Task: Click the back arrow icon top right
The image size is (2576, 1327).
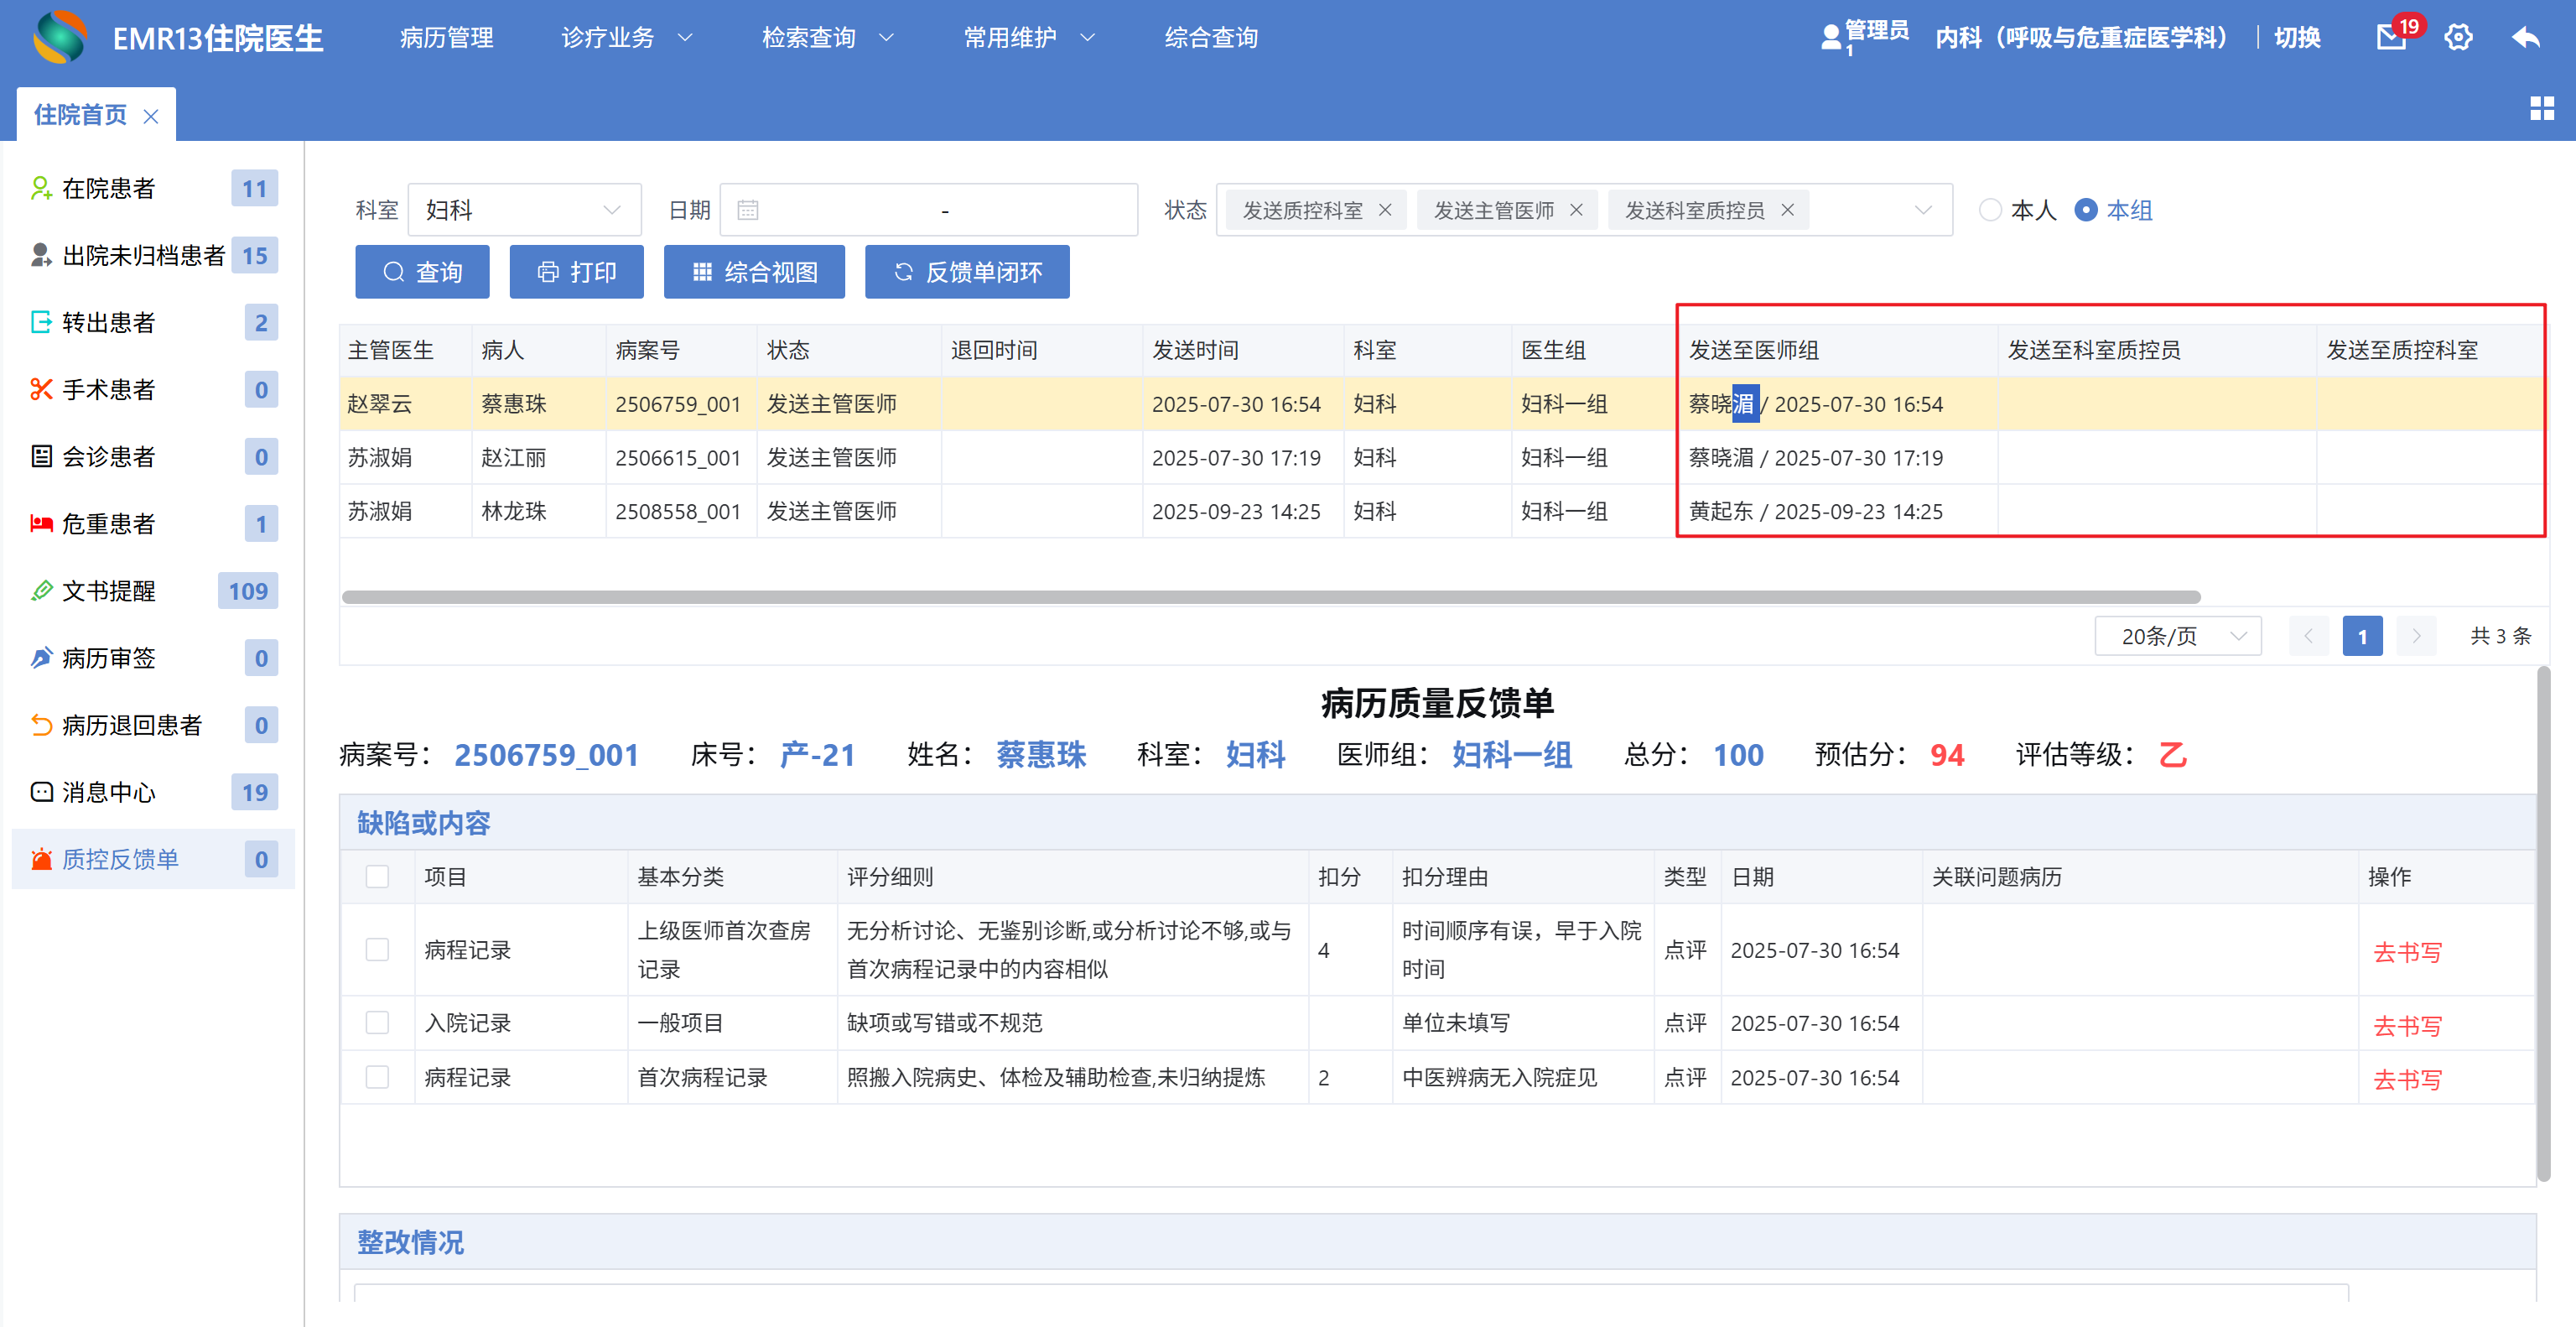Action: click(x=2526, y=38)
